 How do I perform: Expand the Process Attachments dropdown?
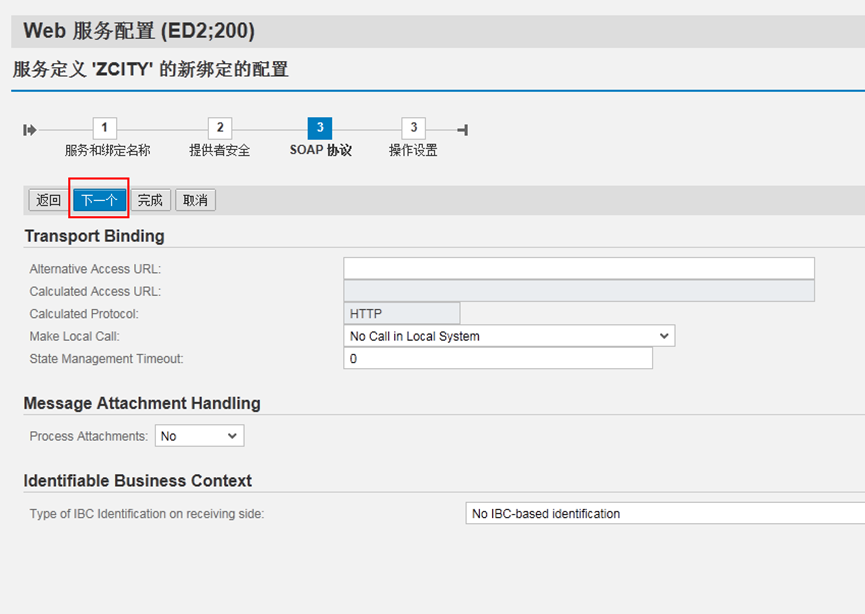point(199,436)
